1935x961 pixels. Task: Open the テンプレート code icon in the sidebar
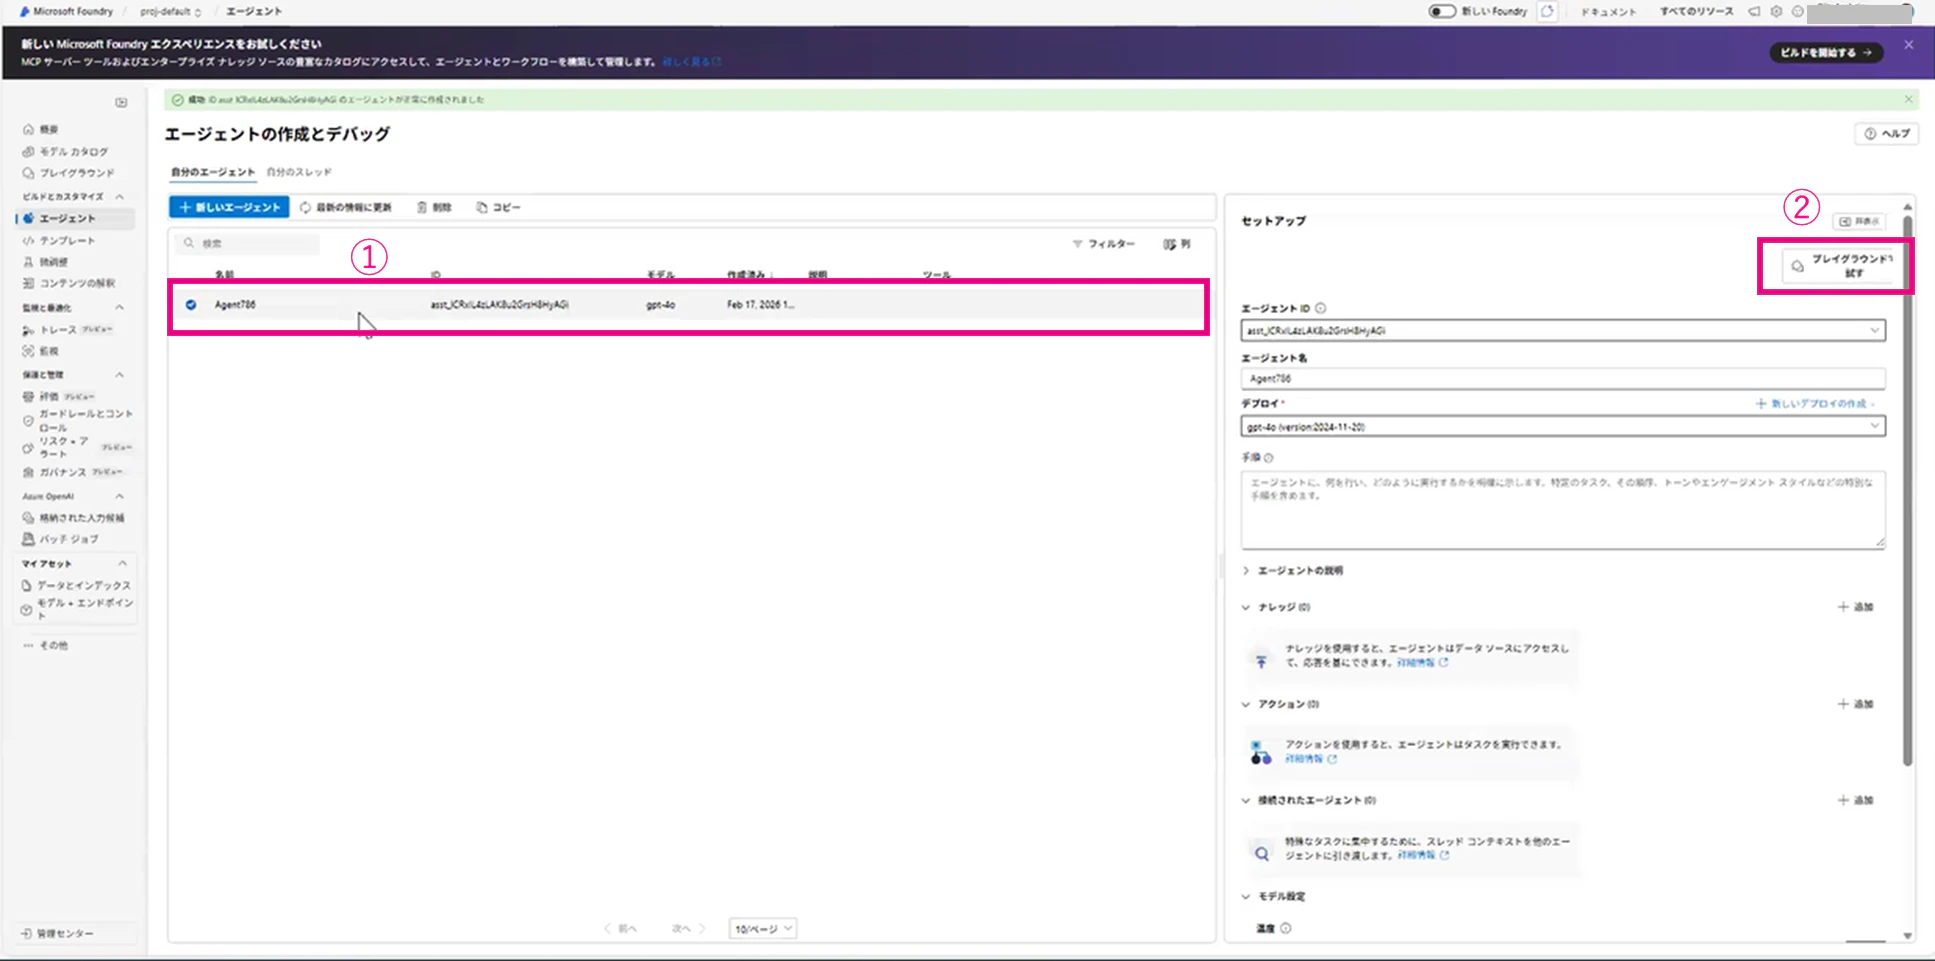click(x=28, y=241)
